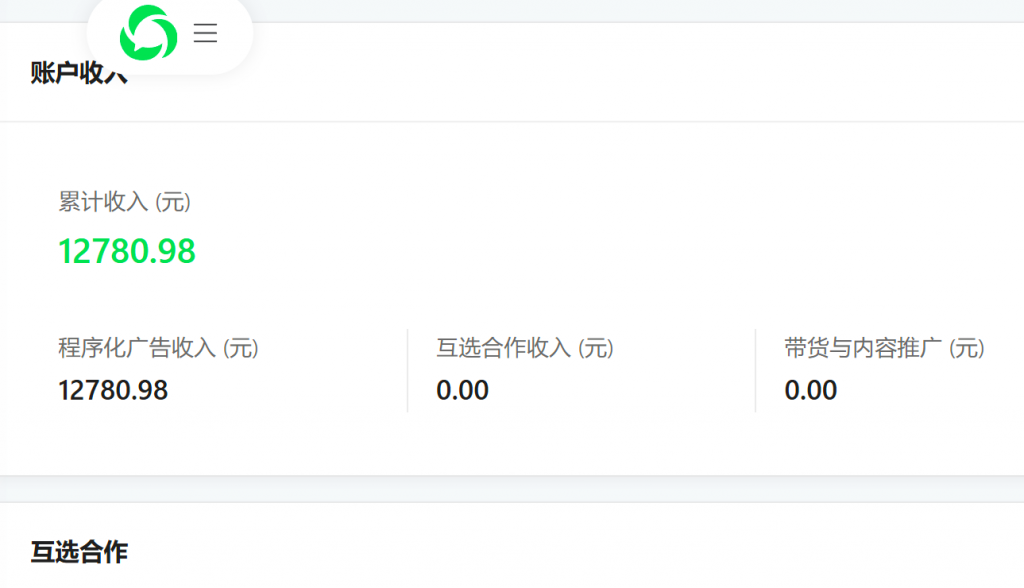Toggle the navigation drawer via menu icon
The height and width of the screenshot is (588, 1024).
[x=205, y=35]
